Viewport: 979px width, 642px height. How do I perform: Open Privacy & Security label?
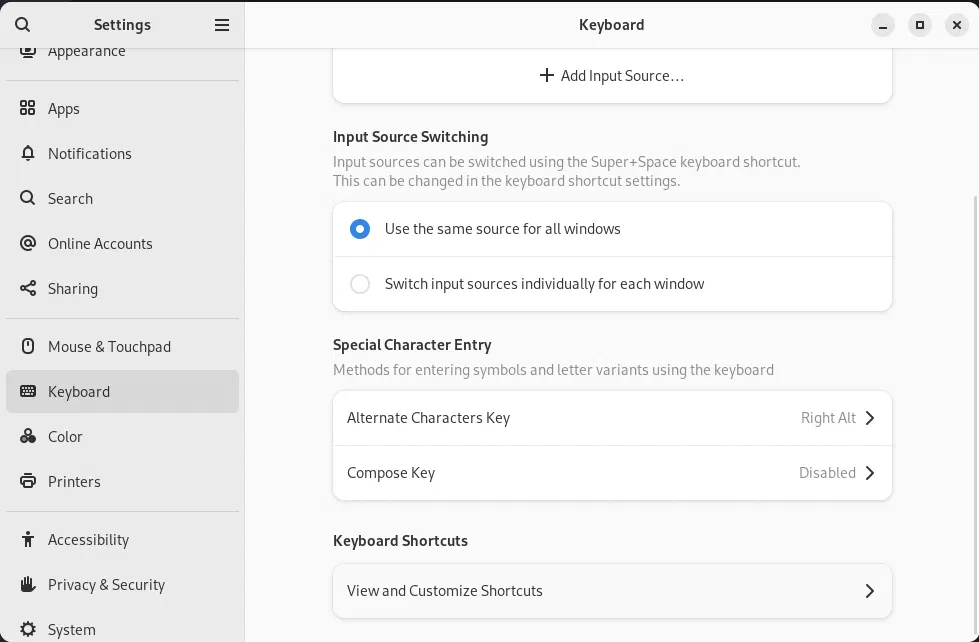pyautogui.click(x=107, y=585)
